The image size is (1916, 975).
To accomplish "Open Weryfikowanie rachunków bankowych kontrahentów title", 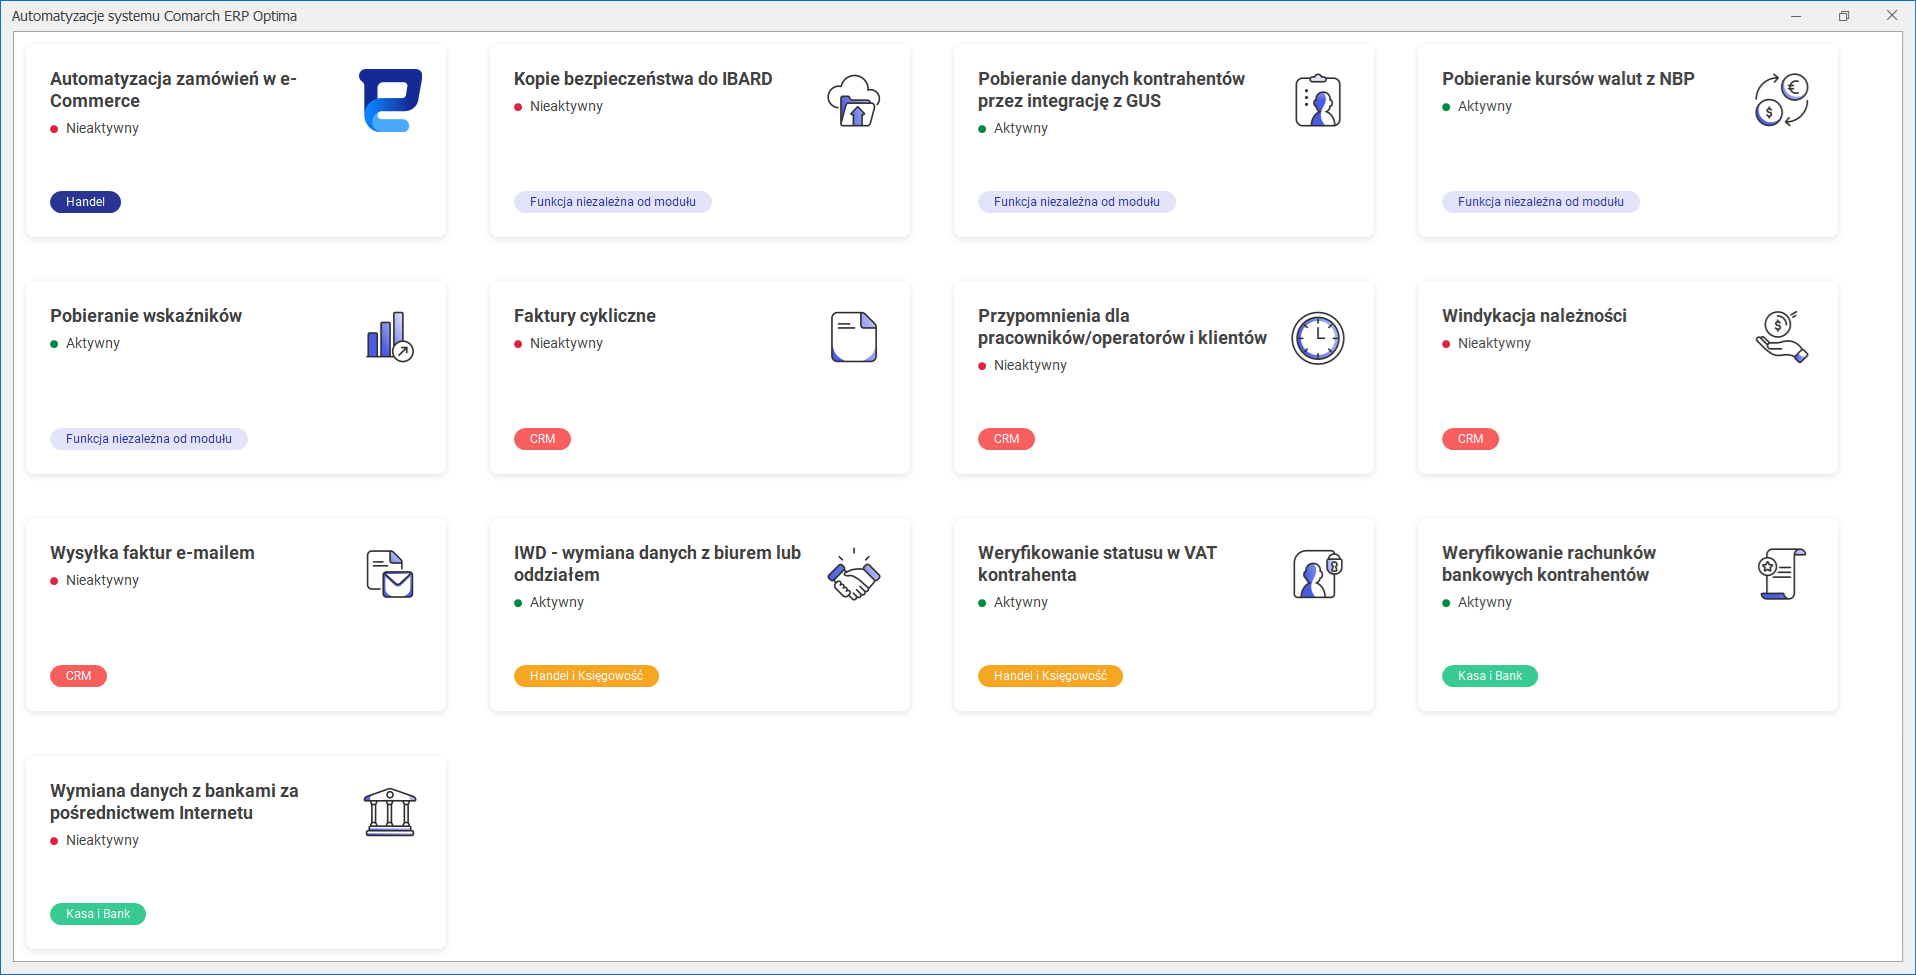I will pos(1549,564).
